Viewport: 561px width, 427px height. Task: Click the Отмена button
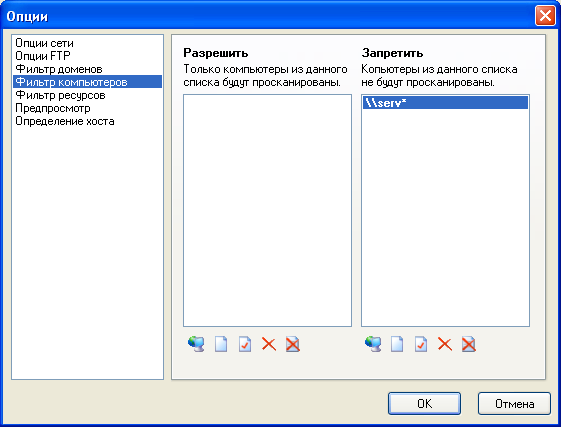tap(514, 404)
